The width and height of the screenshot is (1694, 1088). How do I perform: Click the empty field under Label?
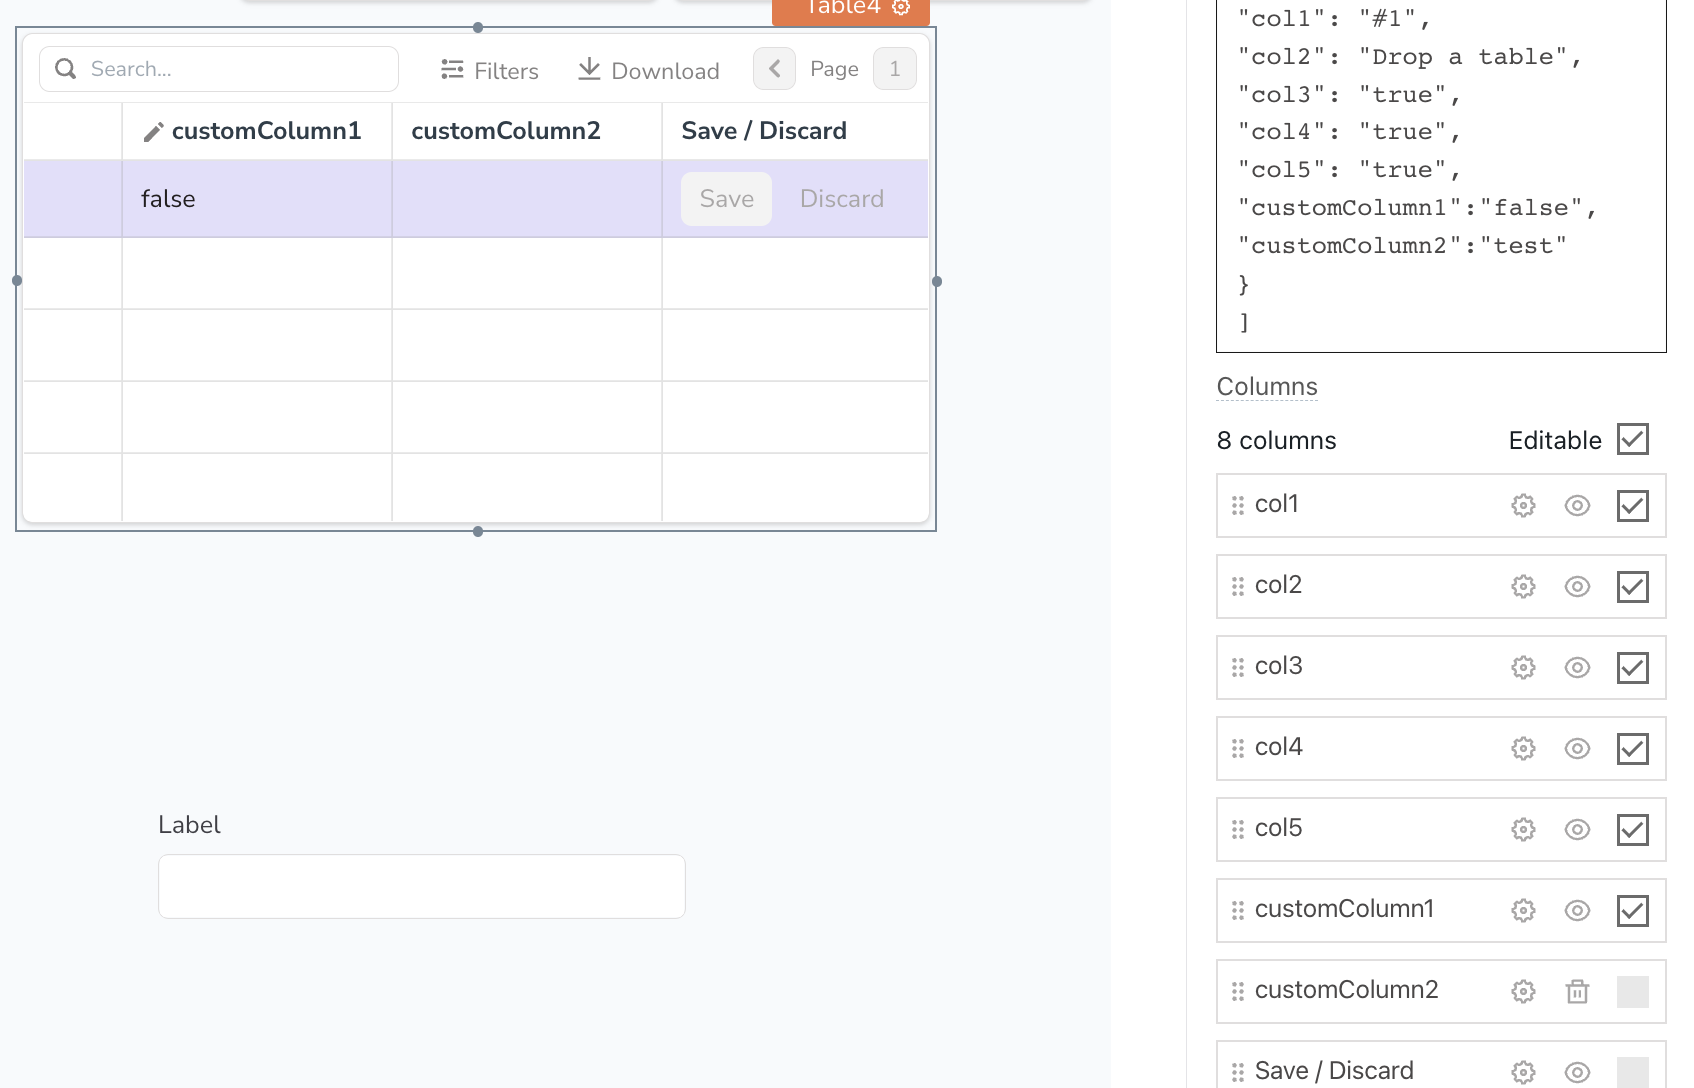pos(422,886)
